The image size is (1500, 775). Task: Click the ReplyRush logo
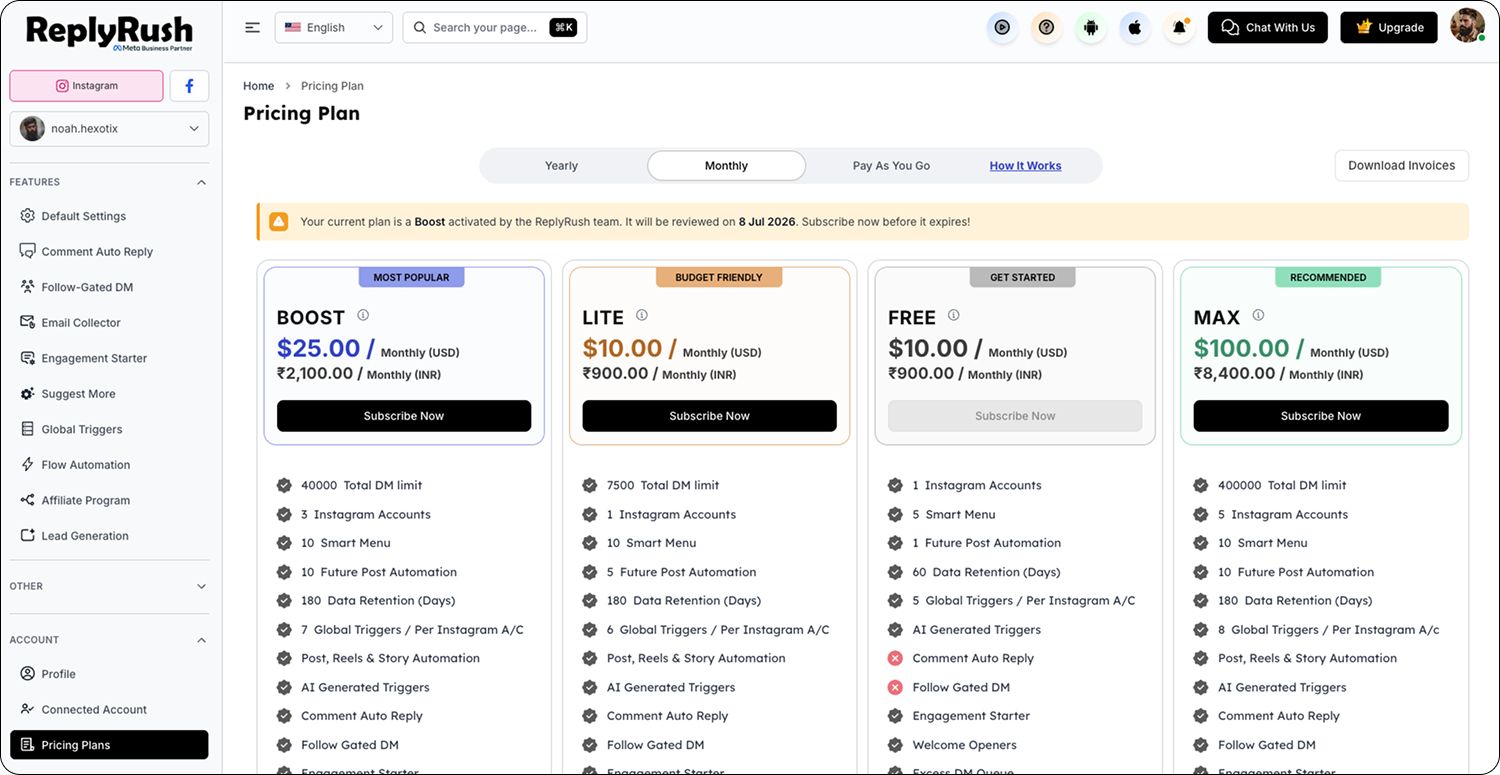pos(109,32)
